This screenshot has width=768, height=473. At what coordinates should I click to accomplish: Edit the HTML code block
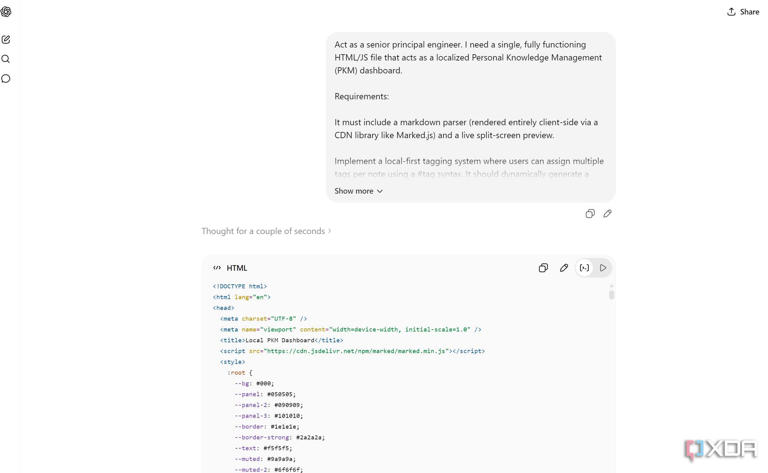(564, 268)
